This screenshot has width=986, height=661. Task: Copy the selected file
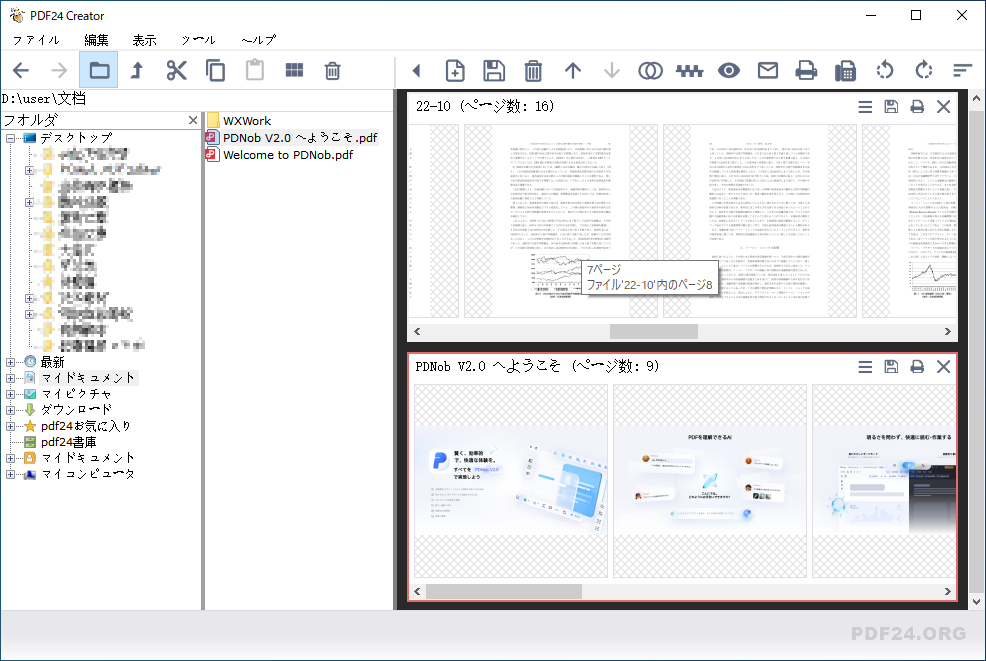216,70
